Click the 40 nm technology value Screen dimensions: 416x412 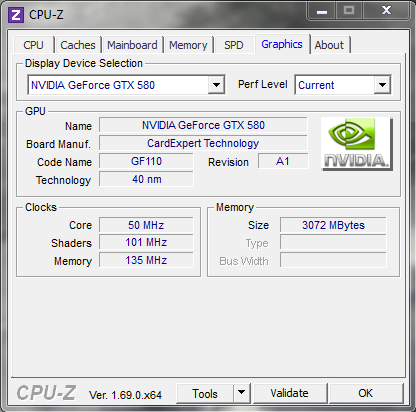[146, 179]
